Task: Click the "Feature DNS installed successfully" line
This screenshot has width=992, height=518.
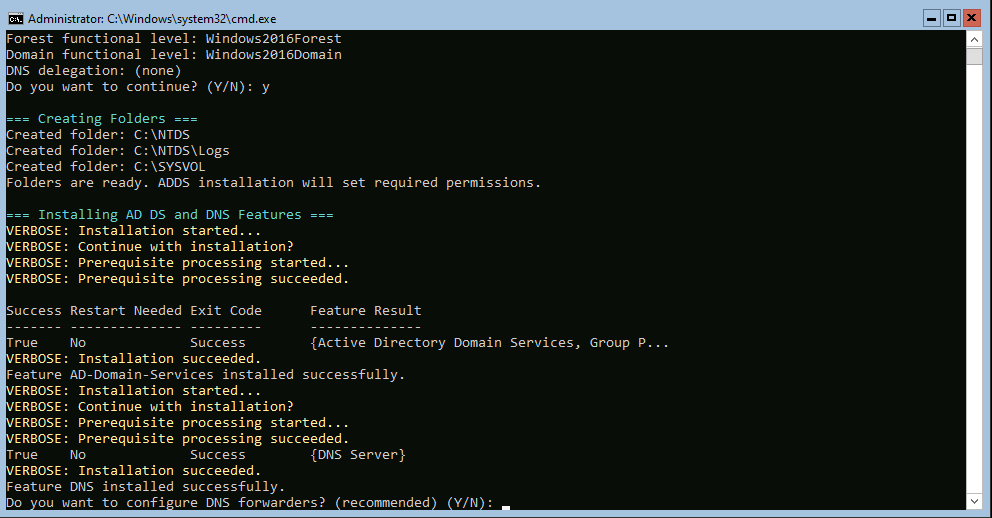Action: click(145, 487)
